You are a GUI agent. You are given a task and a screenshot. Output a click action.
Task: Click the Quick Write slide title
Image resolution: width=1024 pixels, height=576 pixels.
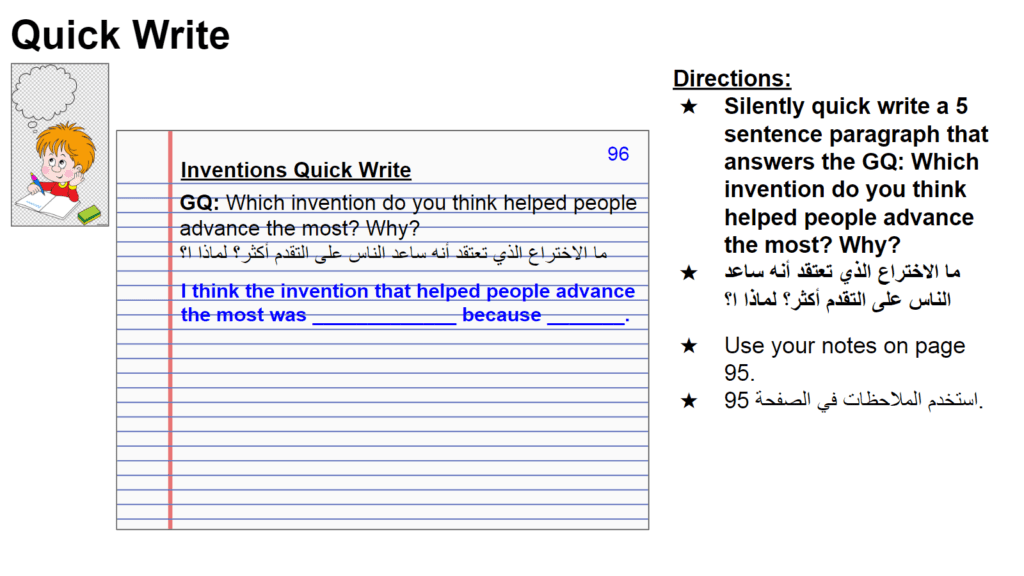121,35
